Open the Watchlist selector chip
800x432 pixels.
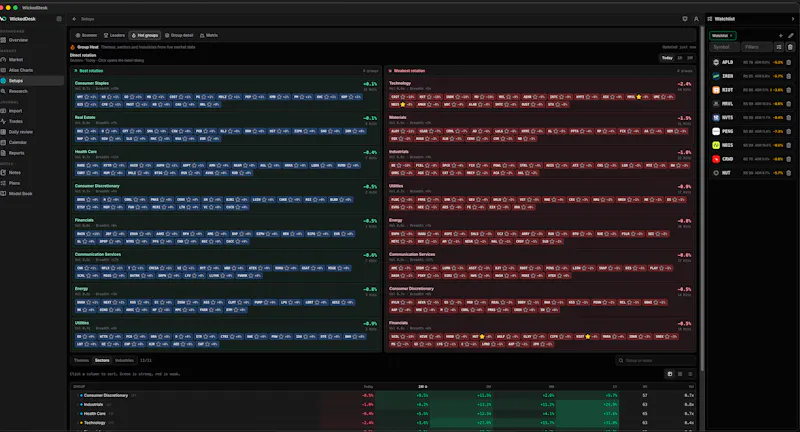722,36
